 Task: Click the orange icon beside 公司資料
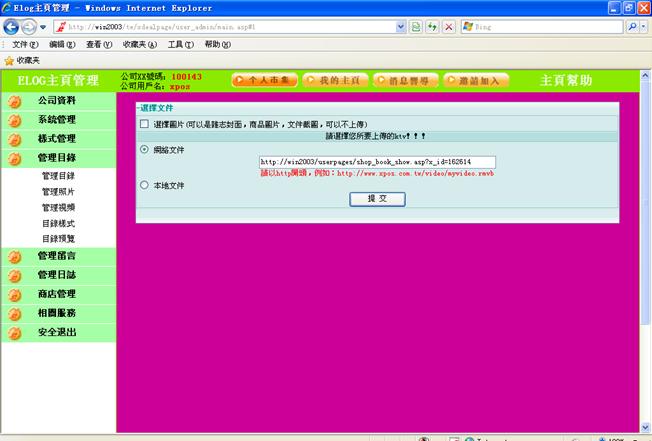15,101
